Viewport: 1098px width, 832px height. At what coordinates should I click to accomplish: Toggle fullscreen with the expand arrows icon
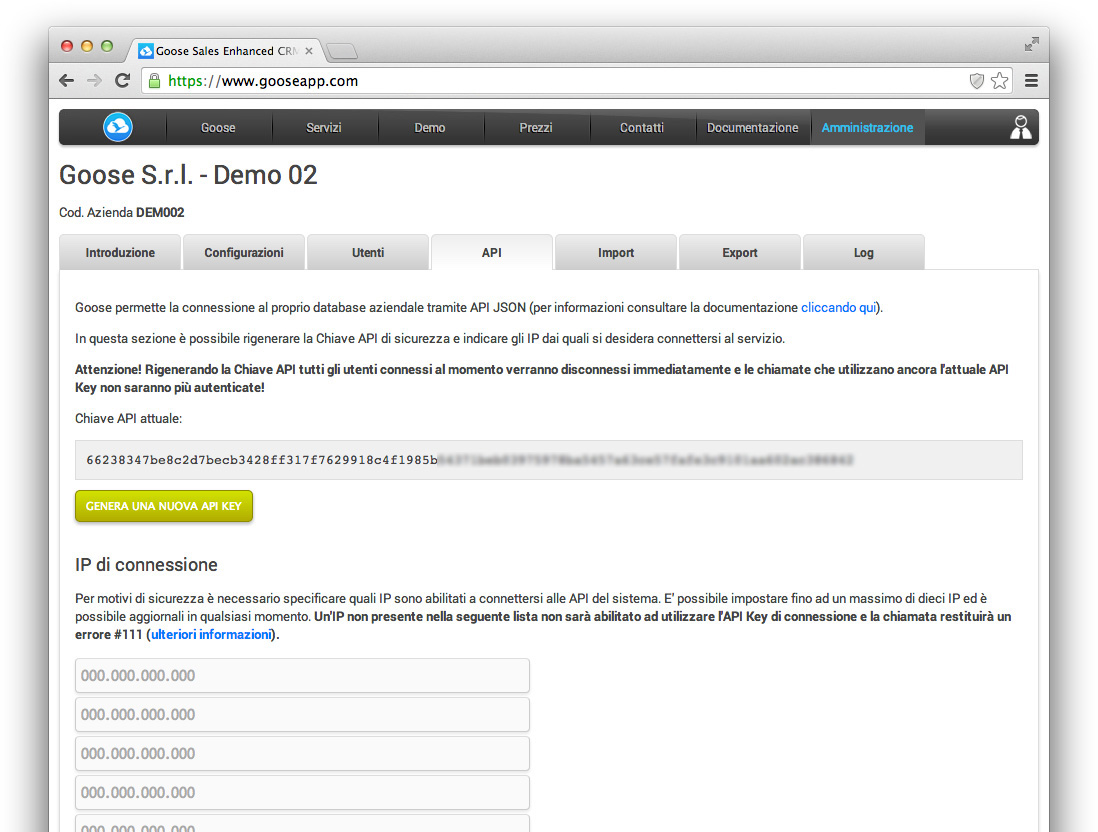[1031, 44]
